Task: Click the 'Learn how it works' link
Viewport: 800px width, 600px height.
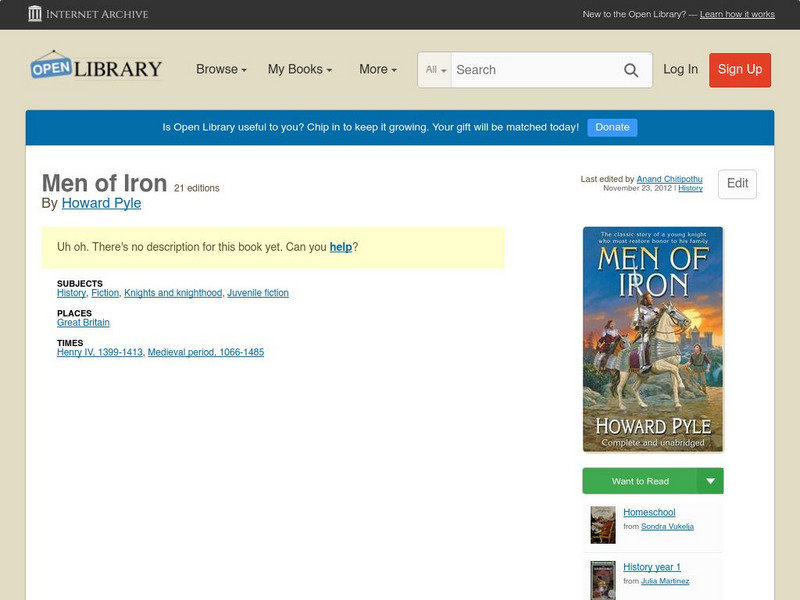Action: (737, 14)
